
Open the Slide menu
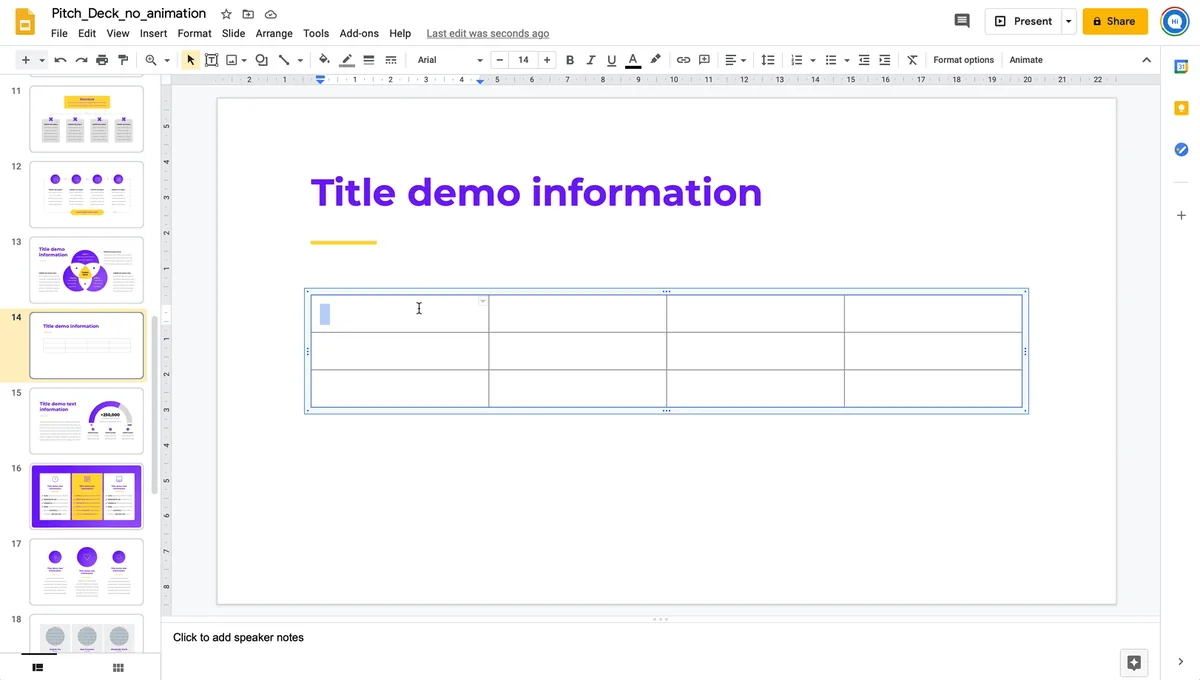pos(233,33)
